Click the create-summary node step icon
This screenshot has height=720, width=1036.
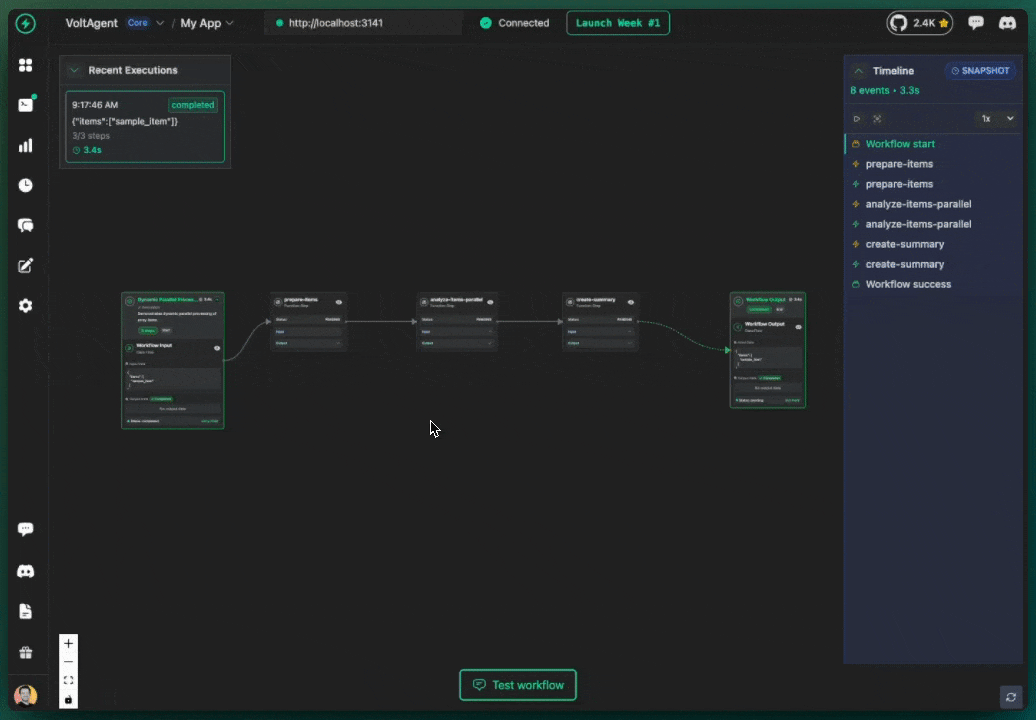click(x=570, y=302)
